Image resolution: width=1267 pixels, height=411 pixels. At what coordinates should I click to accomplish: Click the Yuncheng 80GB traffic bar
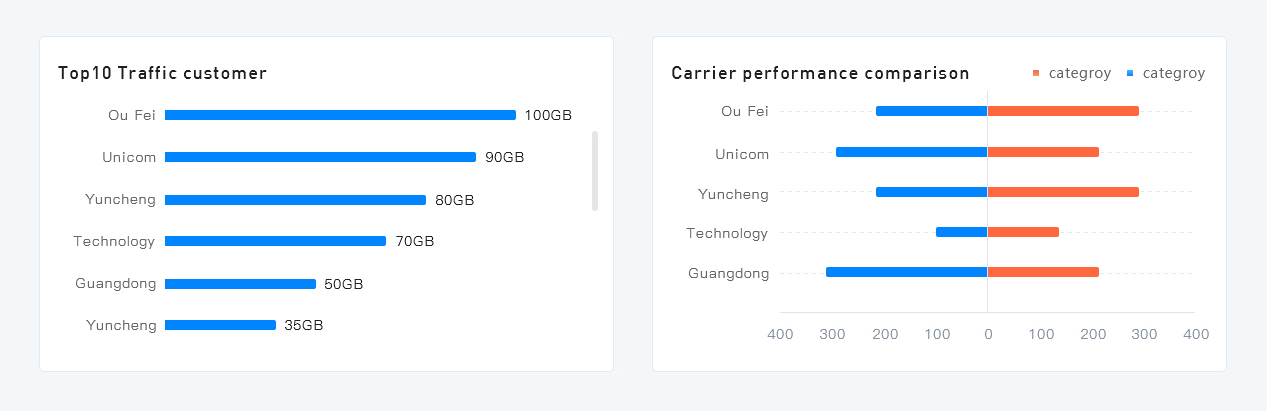(x=295, y=200)
